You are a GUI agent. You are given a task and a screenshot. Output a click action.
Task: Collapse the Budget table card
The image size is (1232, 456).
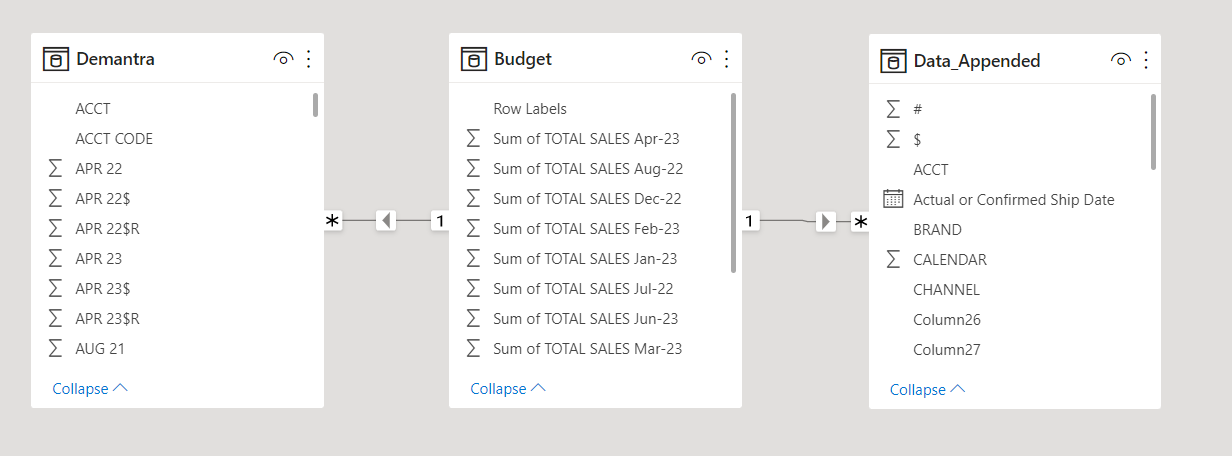(508, 388)
